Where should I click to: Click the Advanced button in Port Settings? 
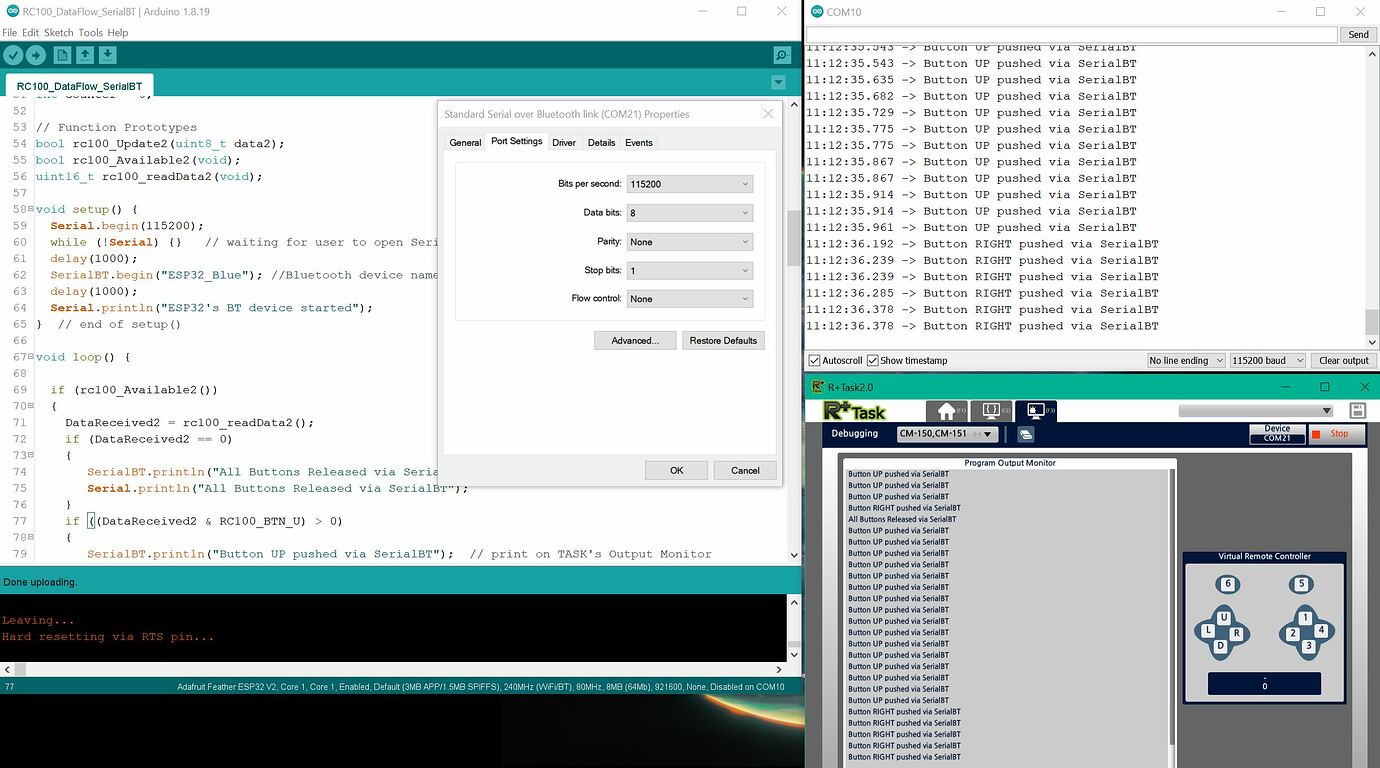coord(635,340)
